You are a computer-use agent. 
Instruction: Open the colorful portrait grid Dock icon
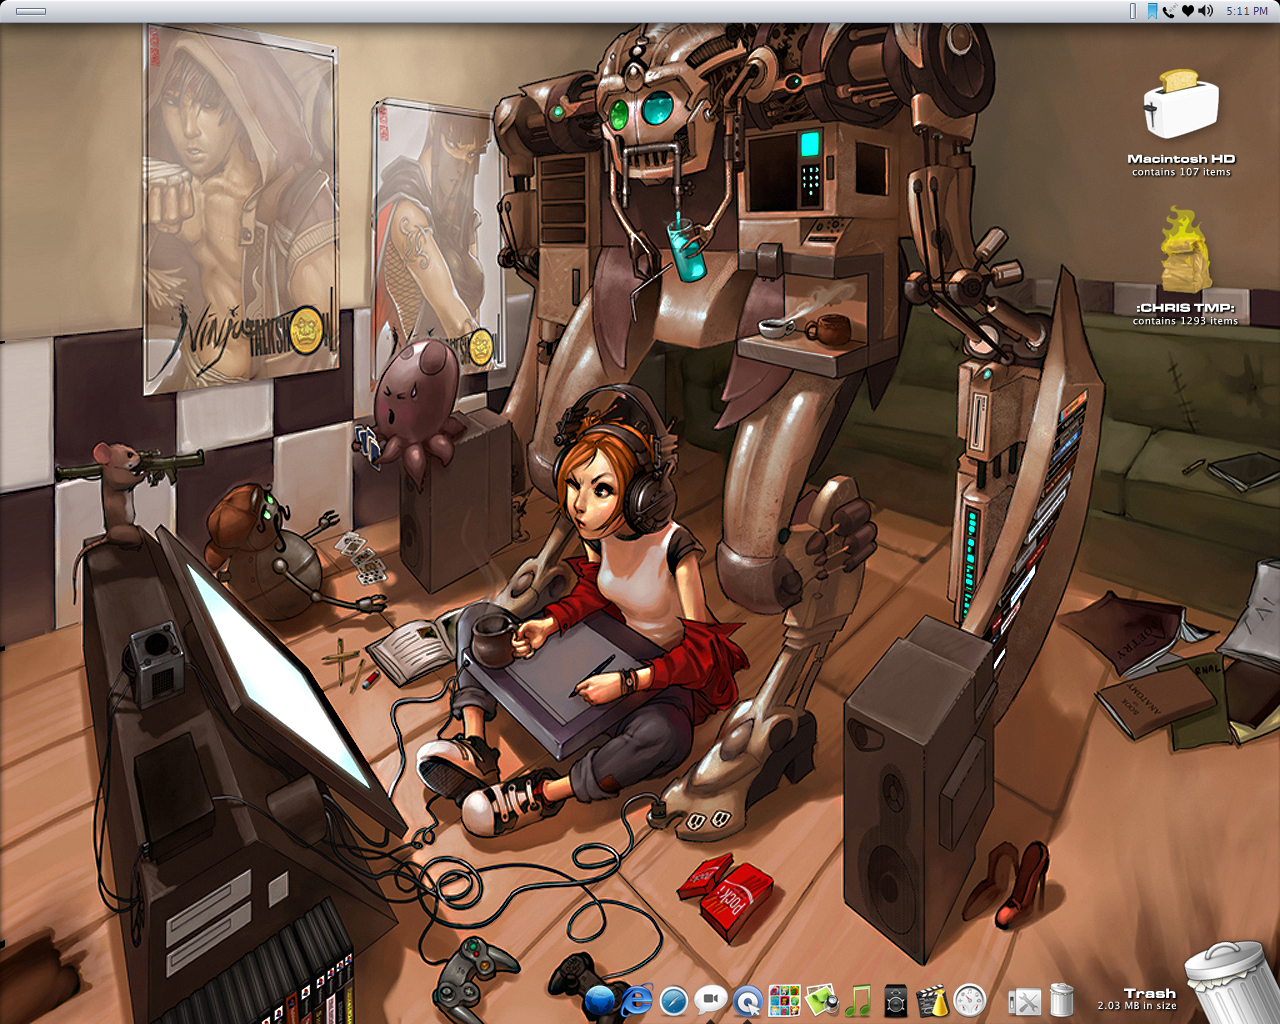[784, 1000]
